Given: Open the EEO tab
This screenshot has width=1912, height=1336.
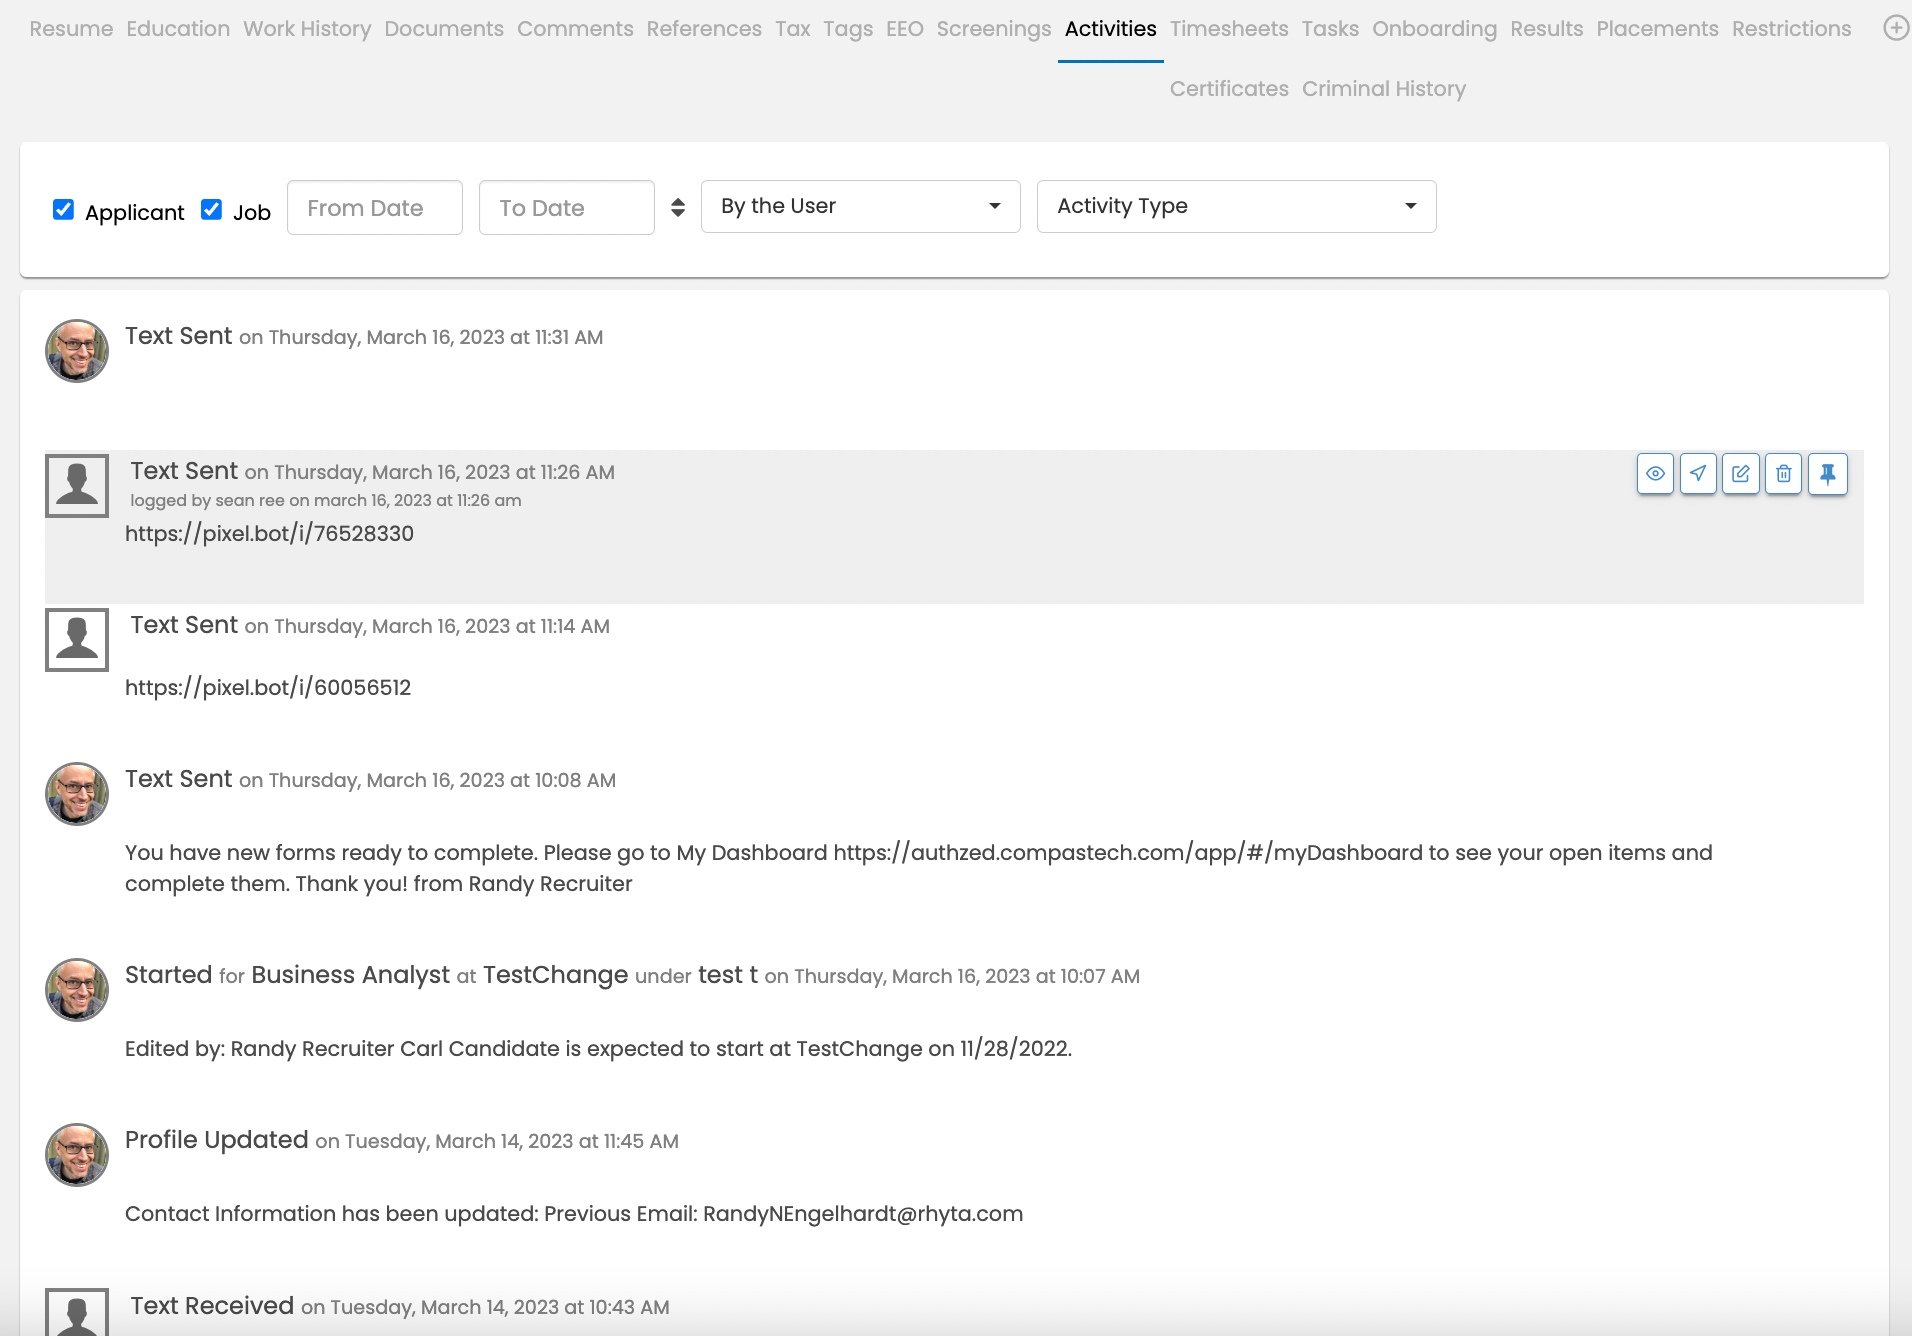Looking at the screenshot, I should point(905,29).
